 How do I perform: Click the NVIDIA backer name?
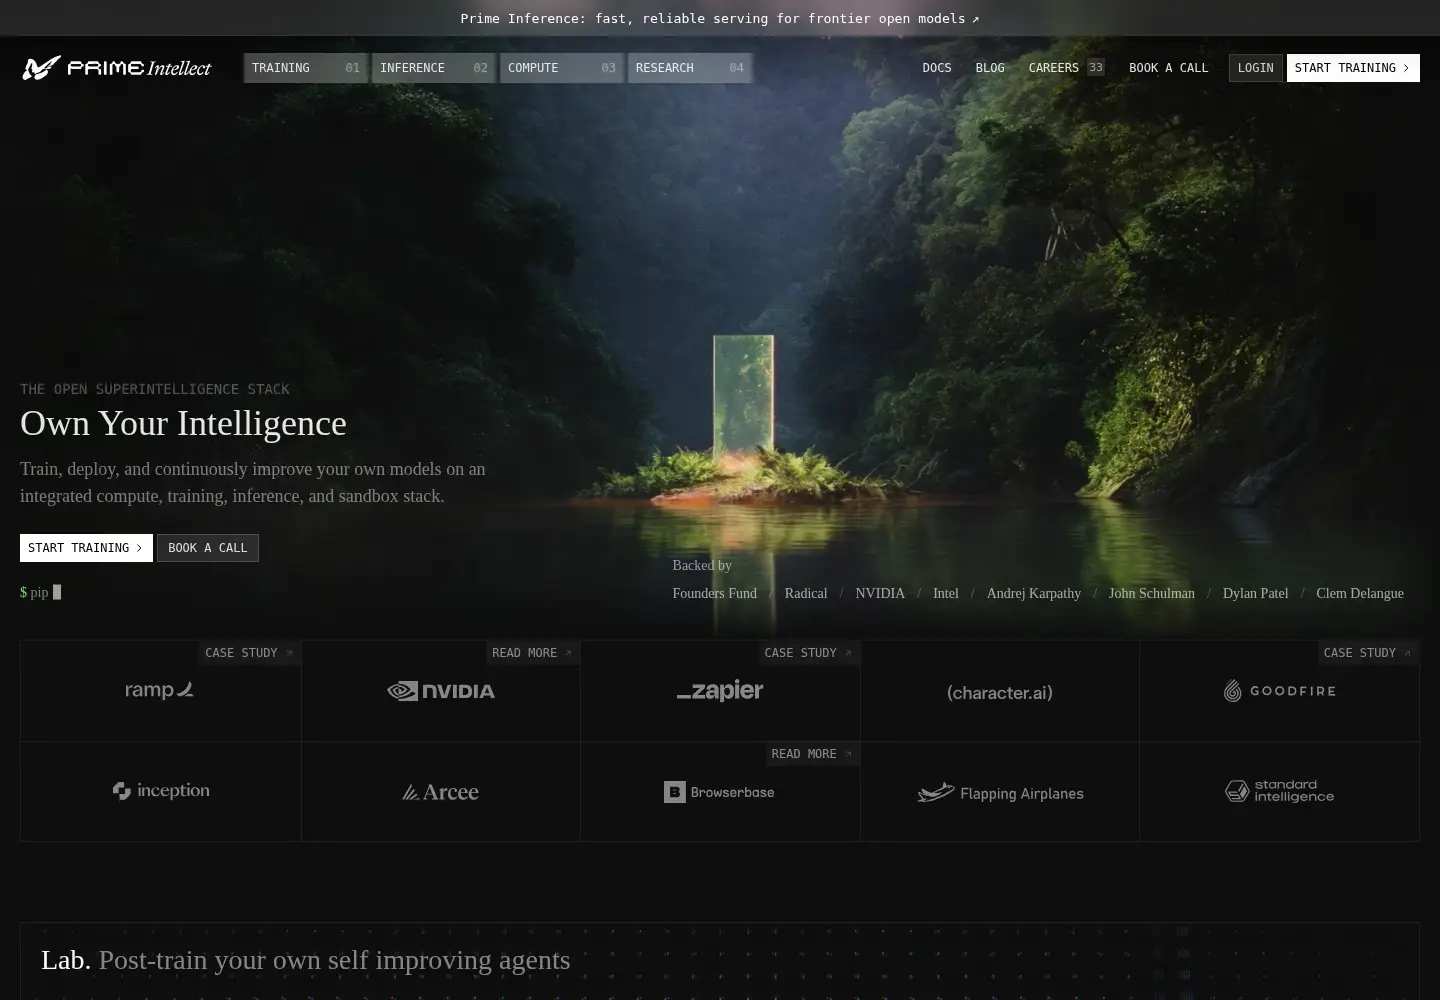point(880,593)
